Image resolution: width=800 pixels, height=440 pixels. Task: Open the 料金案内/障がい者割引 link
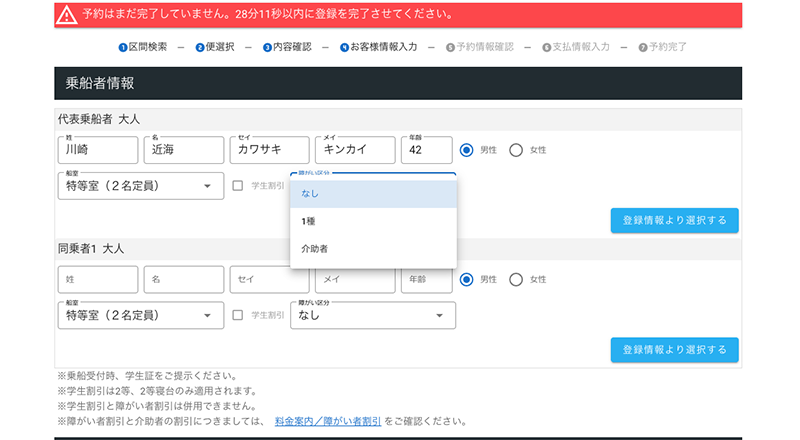(x=327, y=422)
